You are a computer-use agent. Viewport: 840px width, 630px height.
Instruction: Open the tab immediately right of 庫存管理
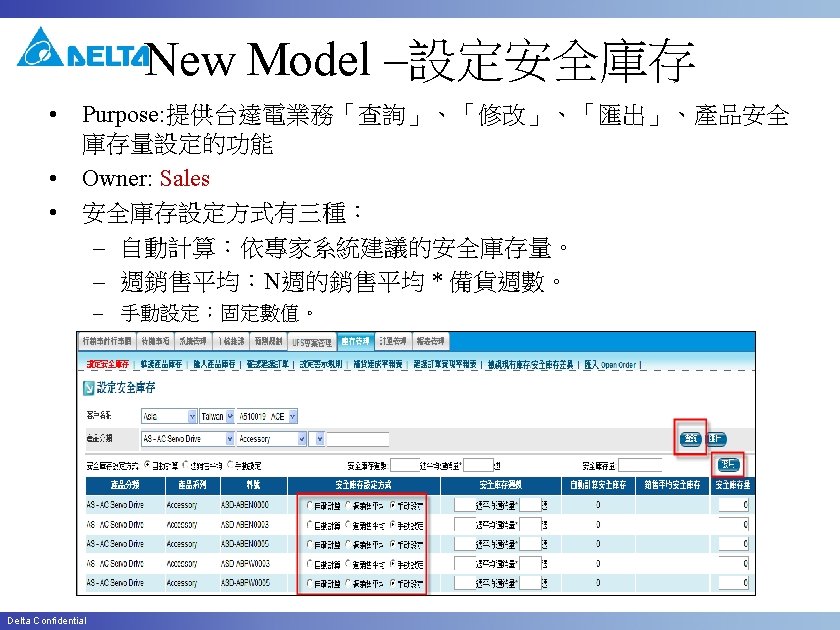point(393,341)
